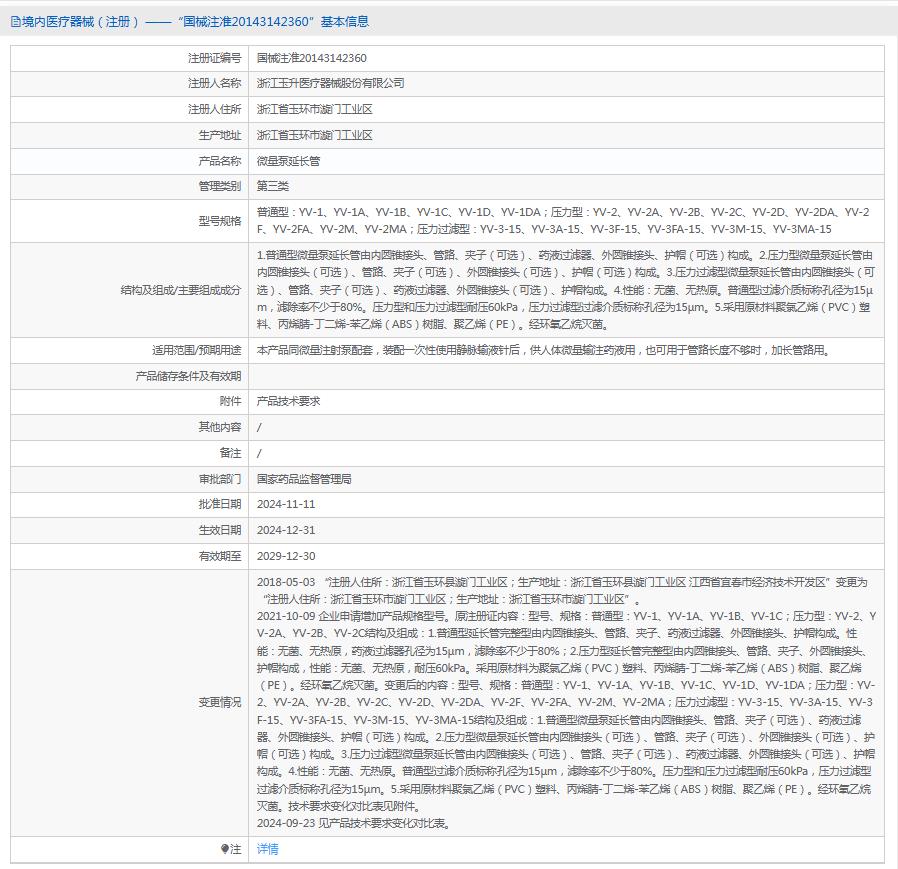Viewport: 898px width, 869px height.
Task: Click the 产品储存条件及有效期 label
Action: click(x=188, y=376)
